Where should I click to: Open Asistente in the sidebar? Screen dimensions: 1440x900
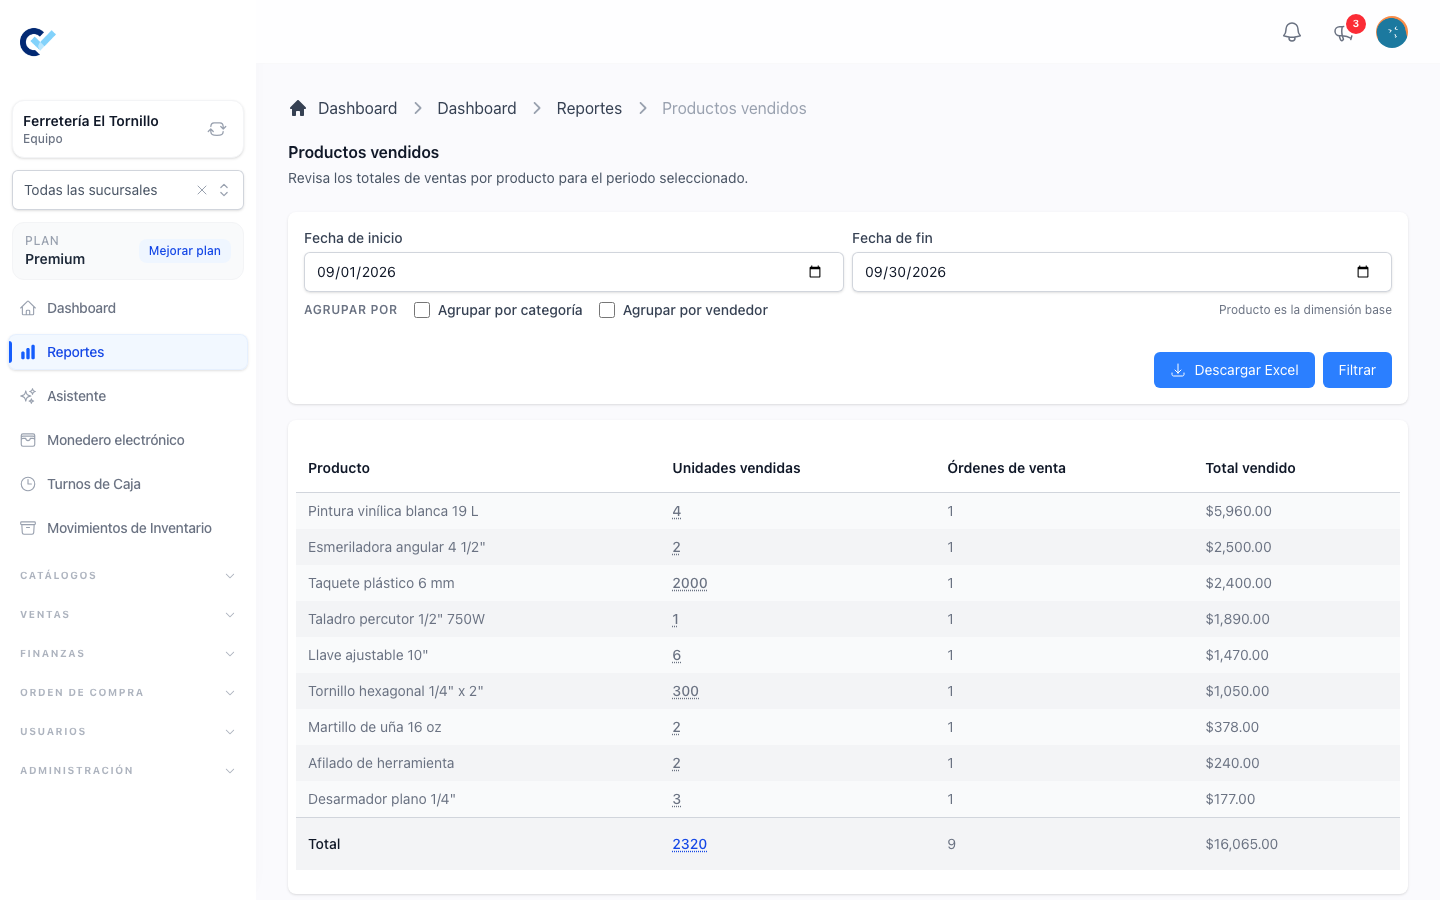(128, 396)
